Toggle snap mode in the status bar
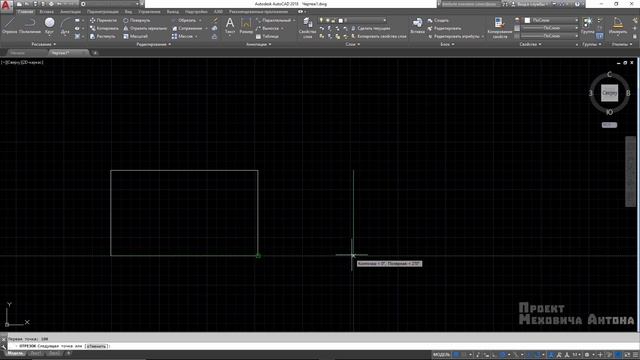Screen dimensions: 640x360 (x=464, y=355)
